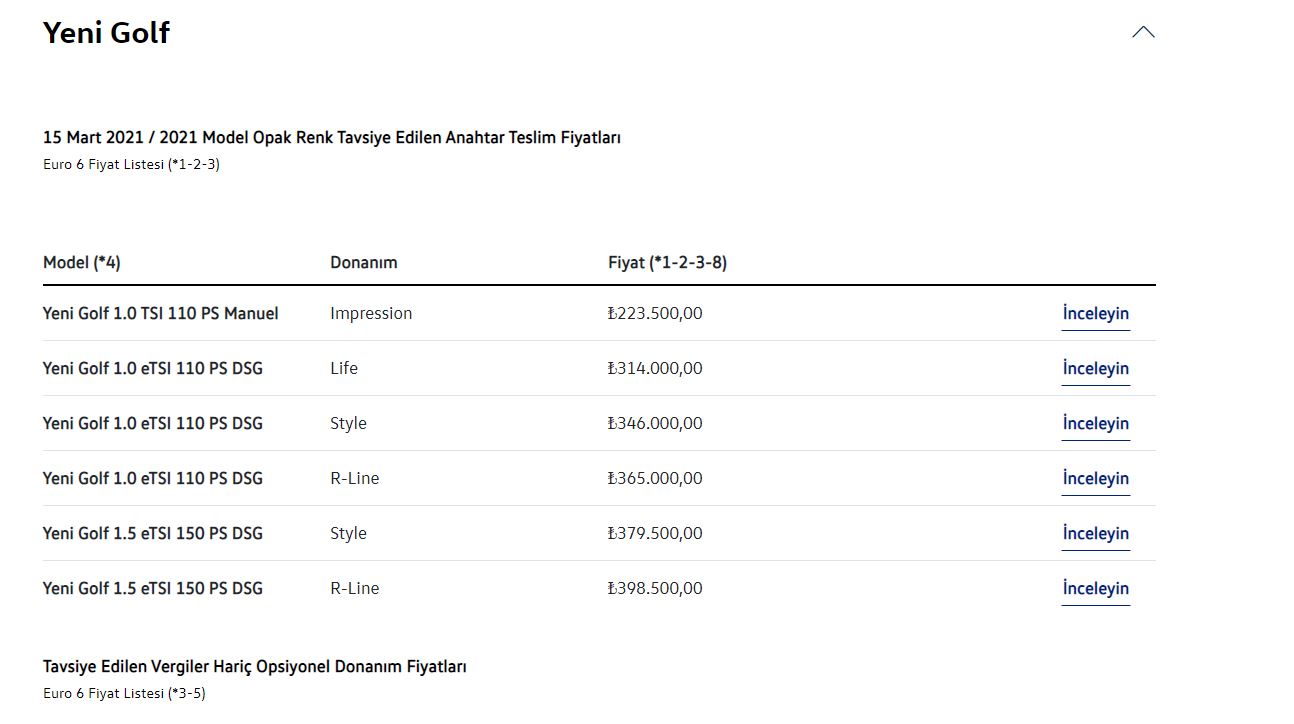This screenshot has width=1294, height=724.
Task: Click the 15 Mart 2021 price list title
Action: coord(332,138)
